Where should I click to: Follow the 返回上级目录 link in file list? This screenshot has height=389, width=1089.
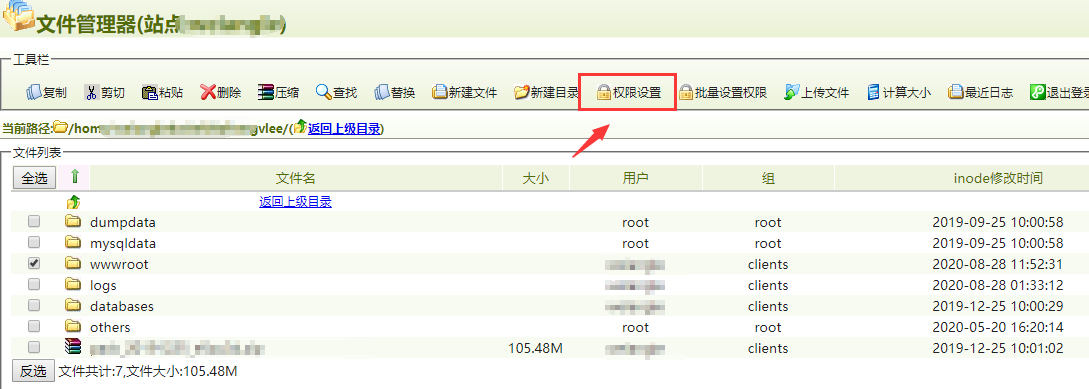coord(295,202)
